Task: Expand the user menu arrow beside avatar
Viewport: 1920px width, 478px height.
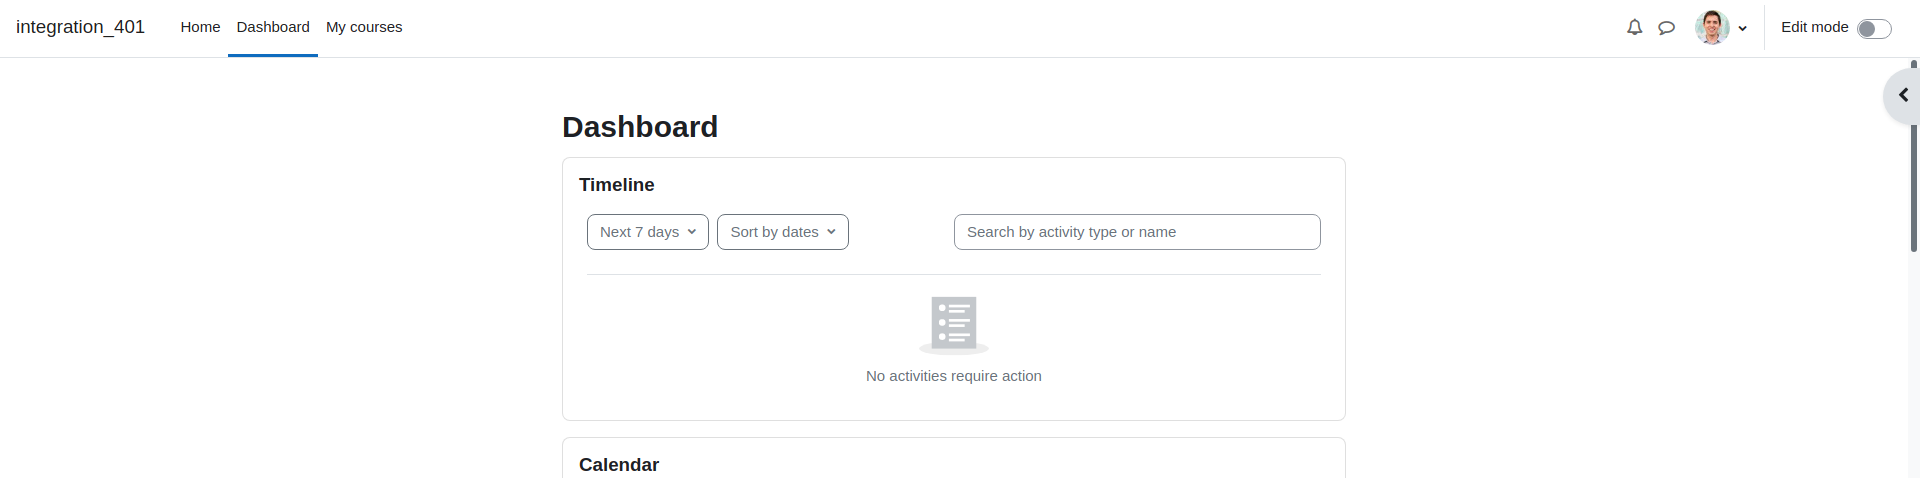Action: pos(1743,29)
